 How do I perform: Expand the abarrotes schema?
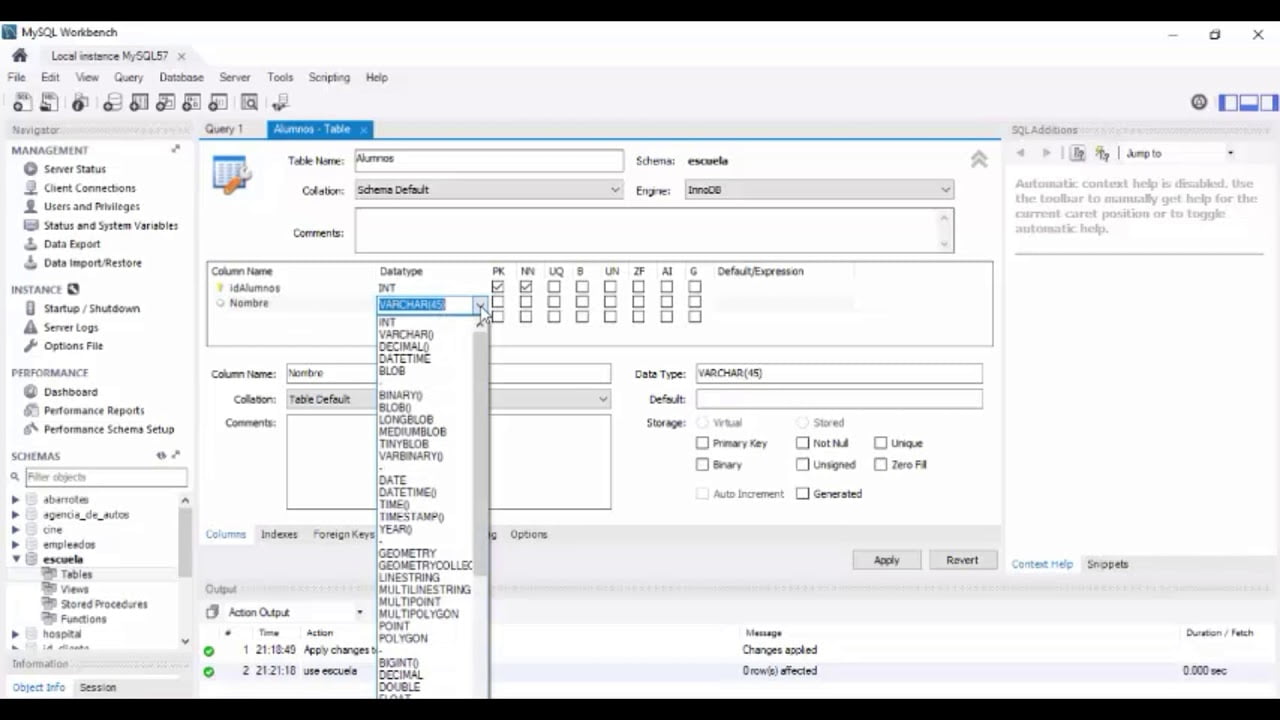15,499
